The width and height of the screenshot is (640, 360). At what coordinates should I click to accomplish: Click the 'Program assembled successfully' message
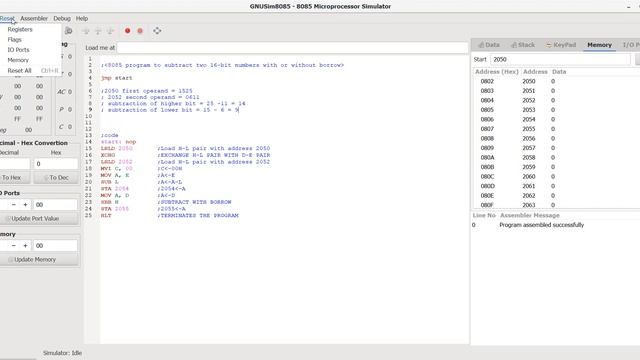pos(541,225)
